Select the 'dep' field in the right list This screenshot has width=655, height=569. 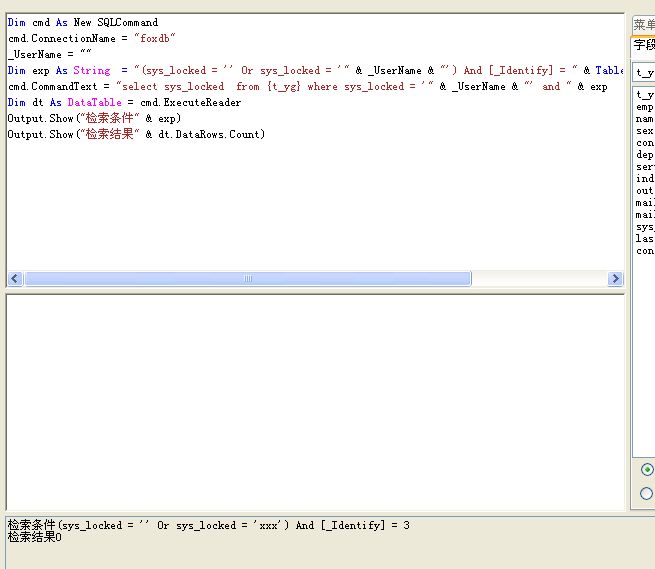tap(645, 155)
